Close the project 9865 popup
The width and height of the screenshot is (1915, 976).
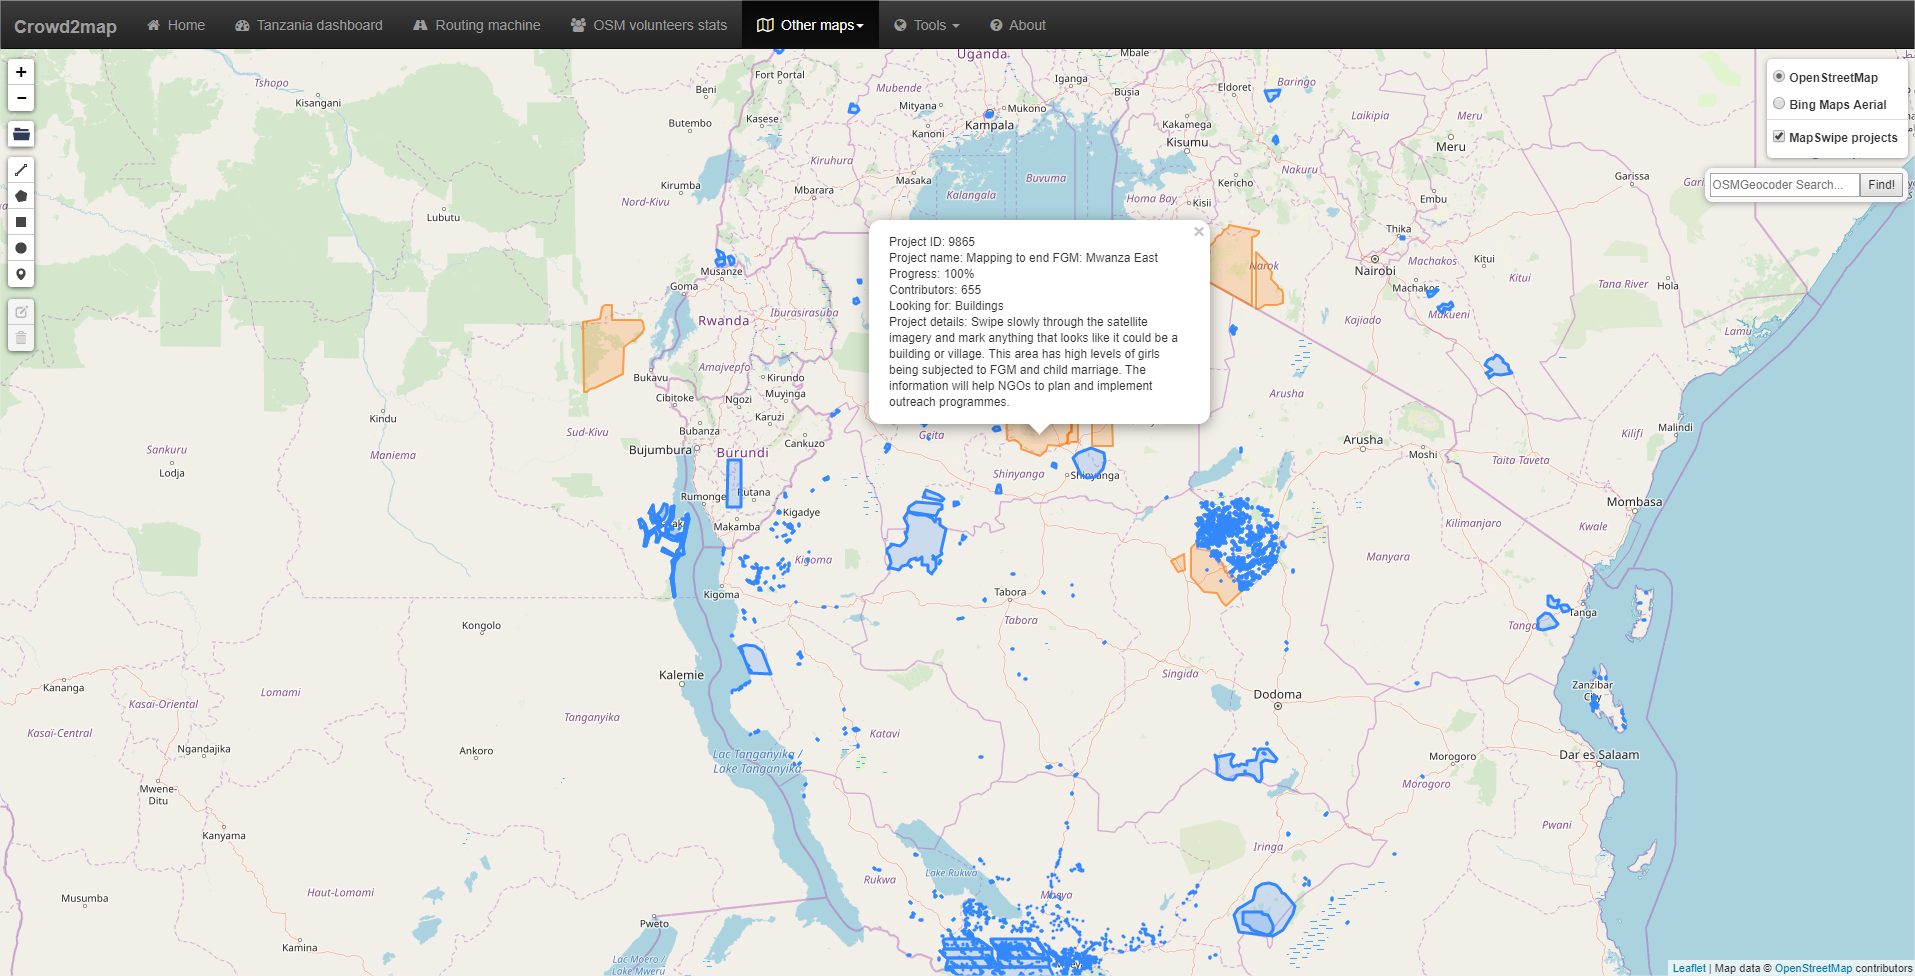coord(1198,232)
